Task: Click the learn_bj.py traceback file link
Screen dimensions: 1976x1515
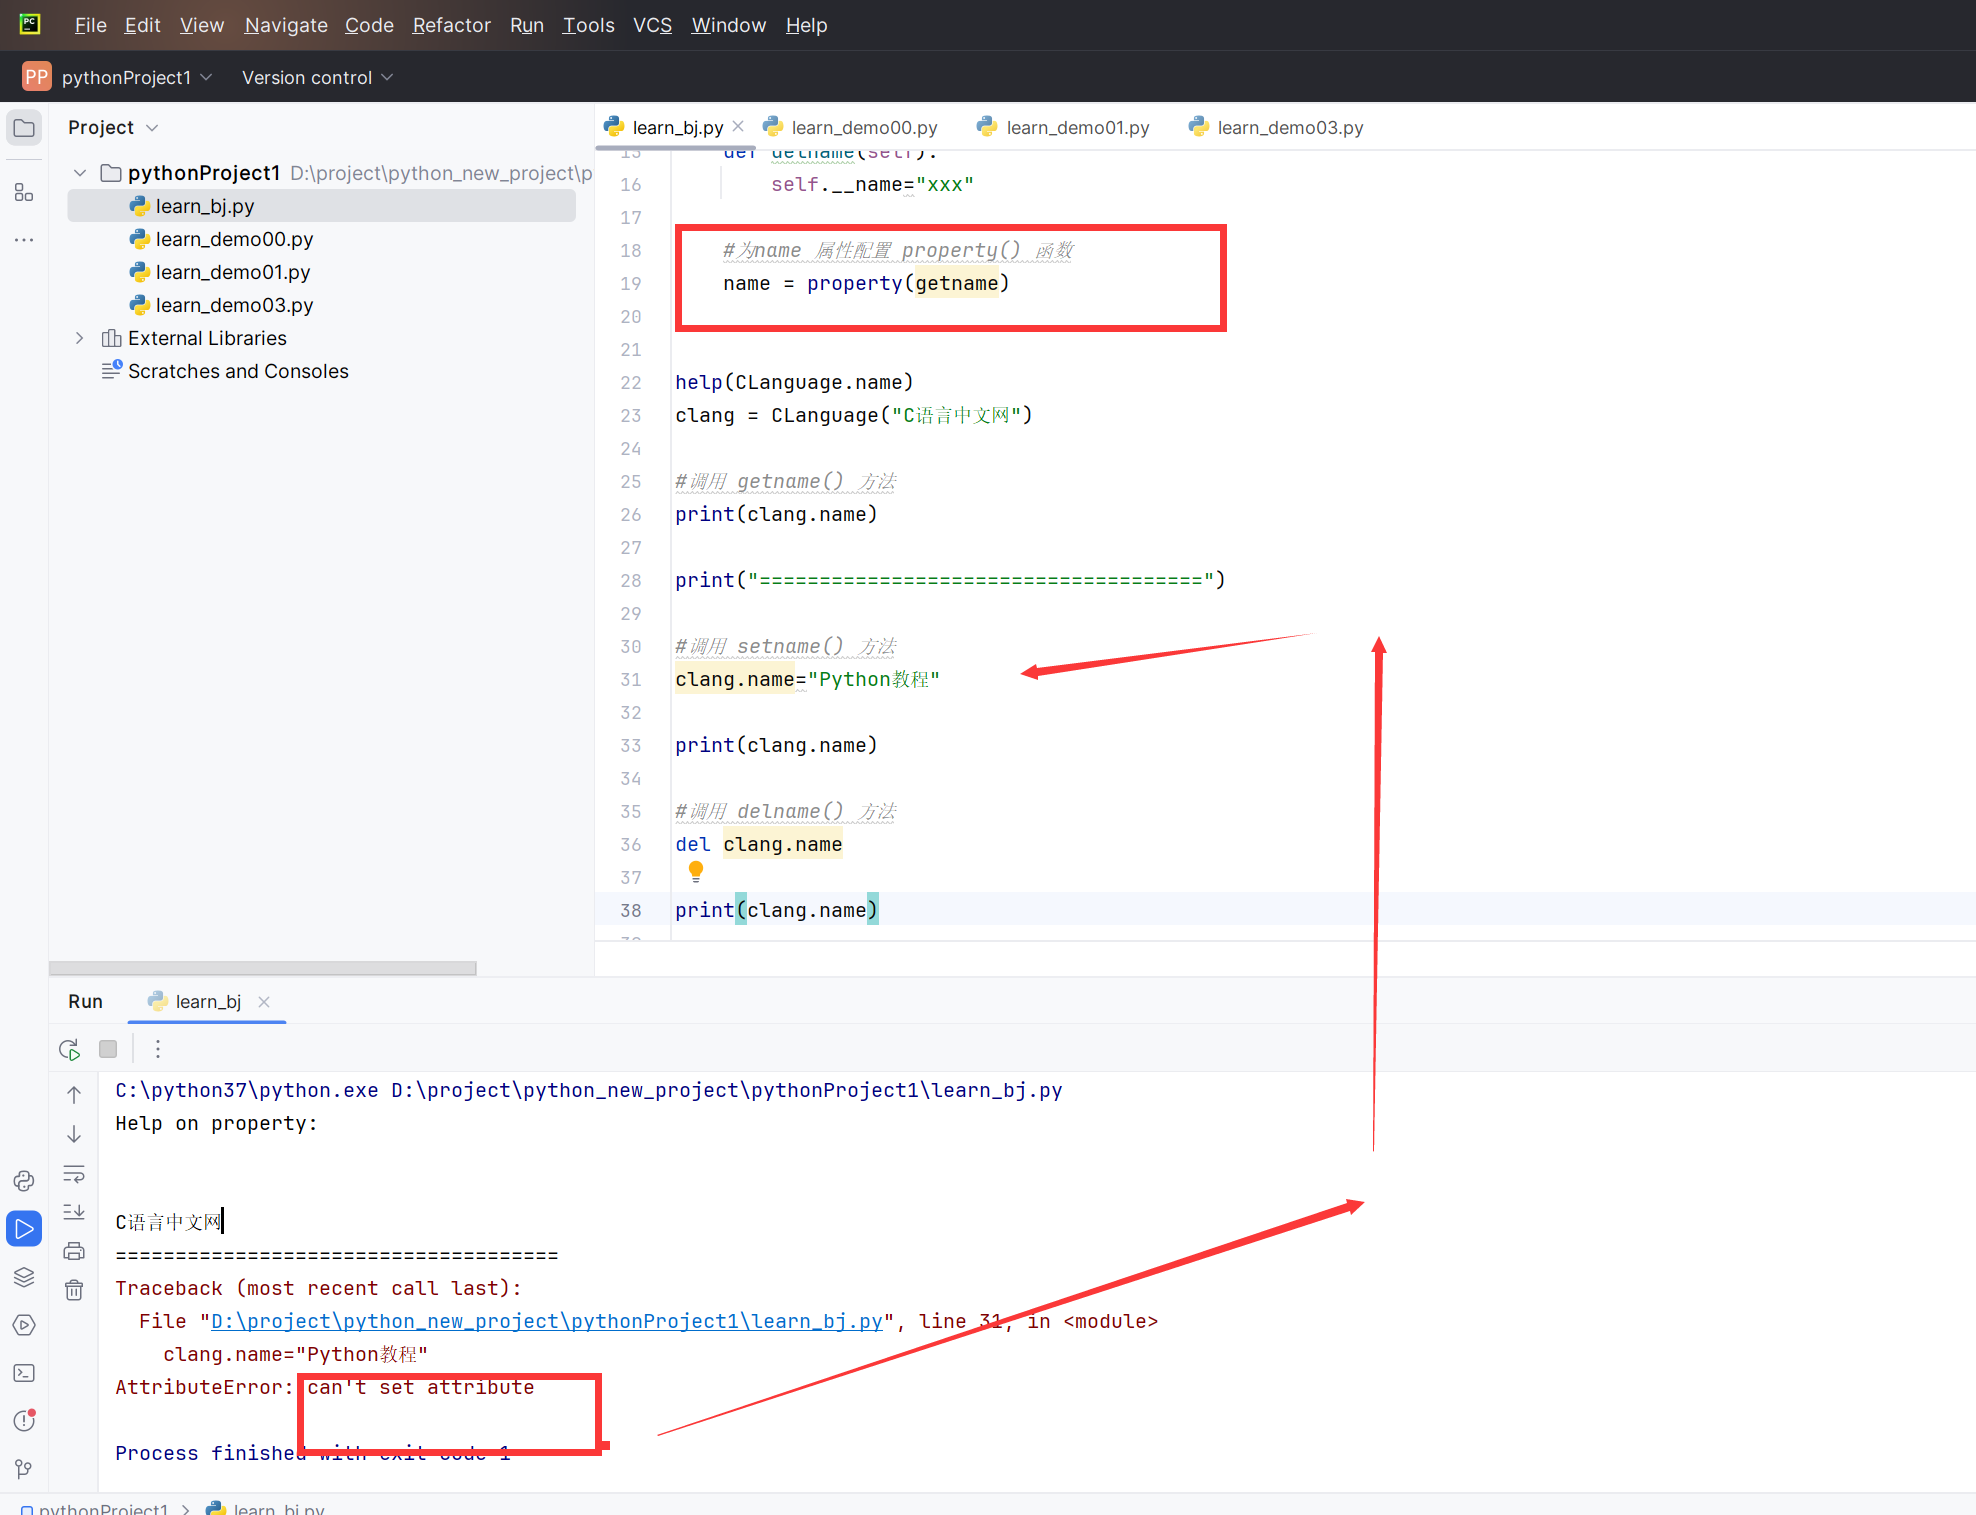Action: (x=547, y=1321)
